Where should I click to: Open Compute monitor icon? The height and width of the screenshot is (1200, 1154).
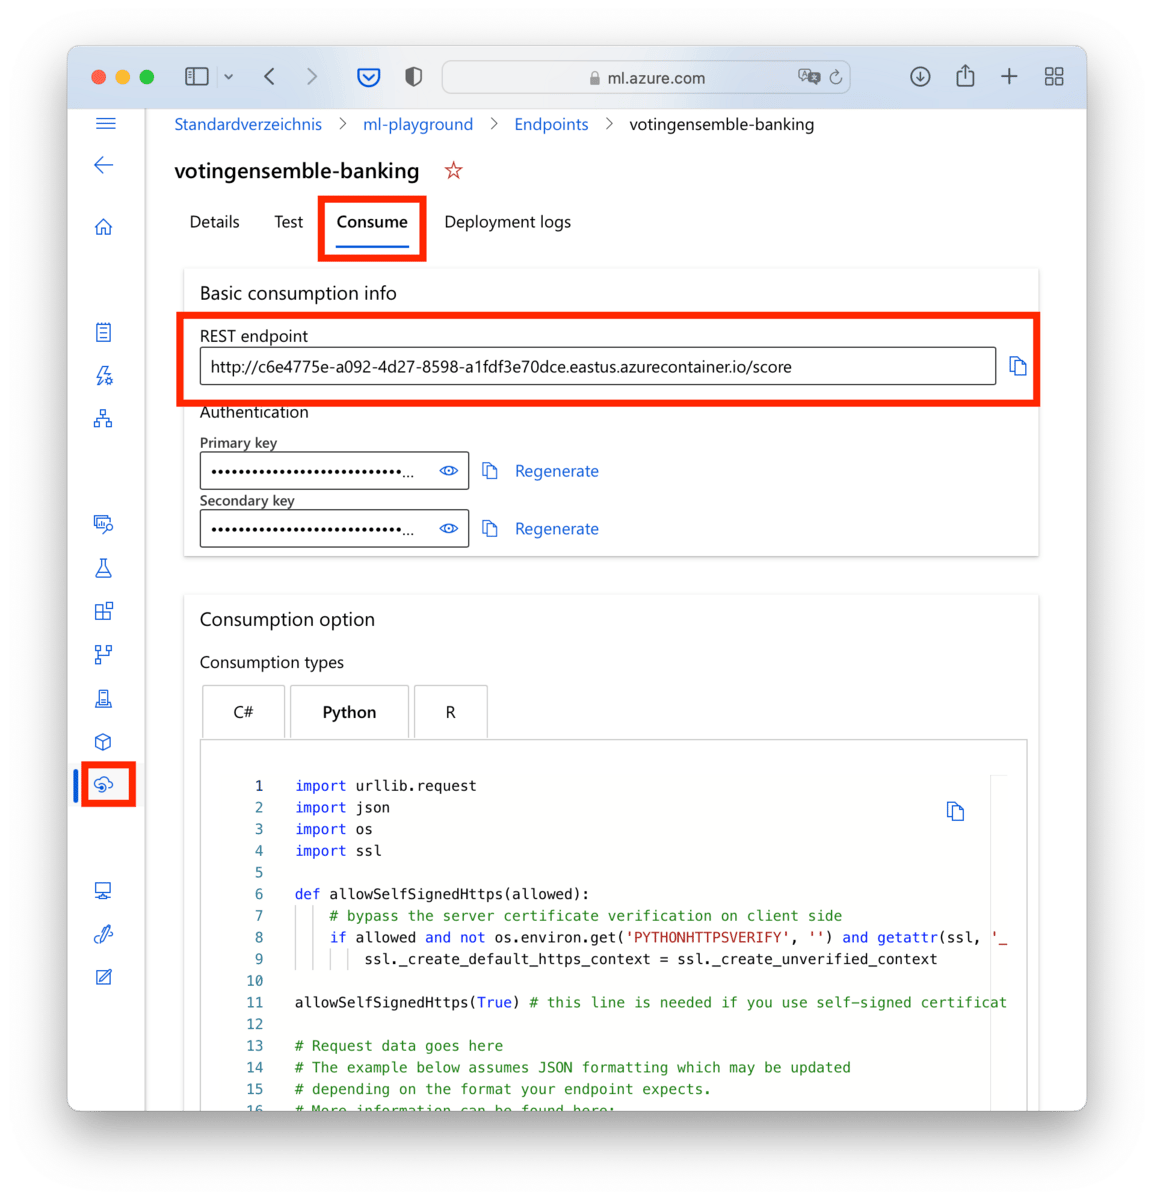[104, 890]
